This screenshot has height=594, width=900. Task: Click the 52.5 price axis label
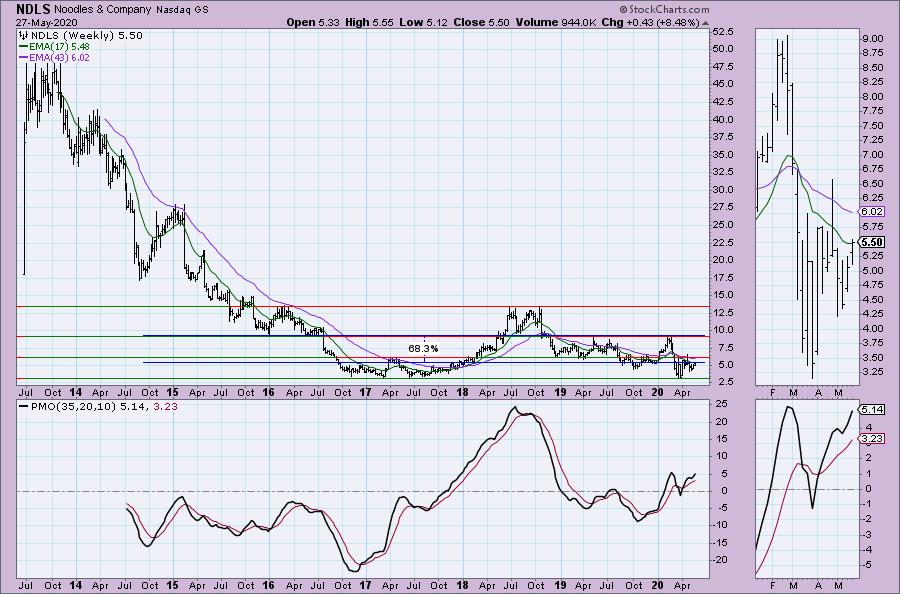coord(723,32)
